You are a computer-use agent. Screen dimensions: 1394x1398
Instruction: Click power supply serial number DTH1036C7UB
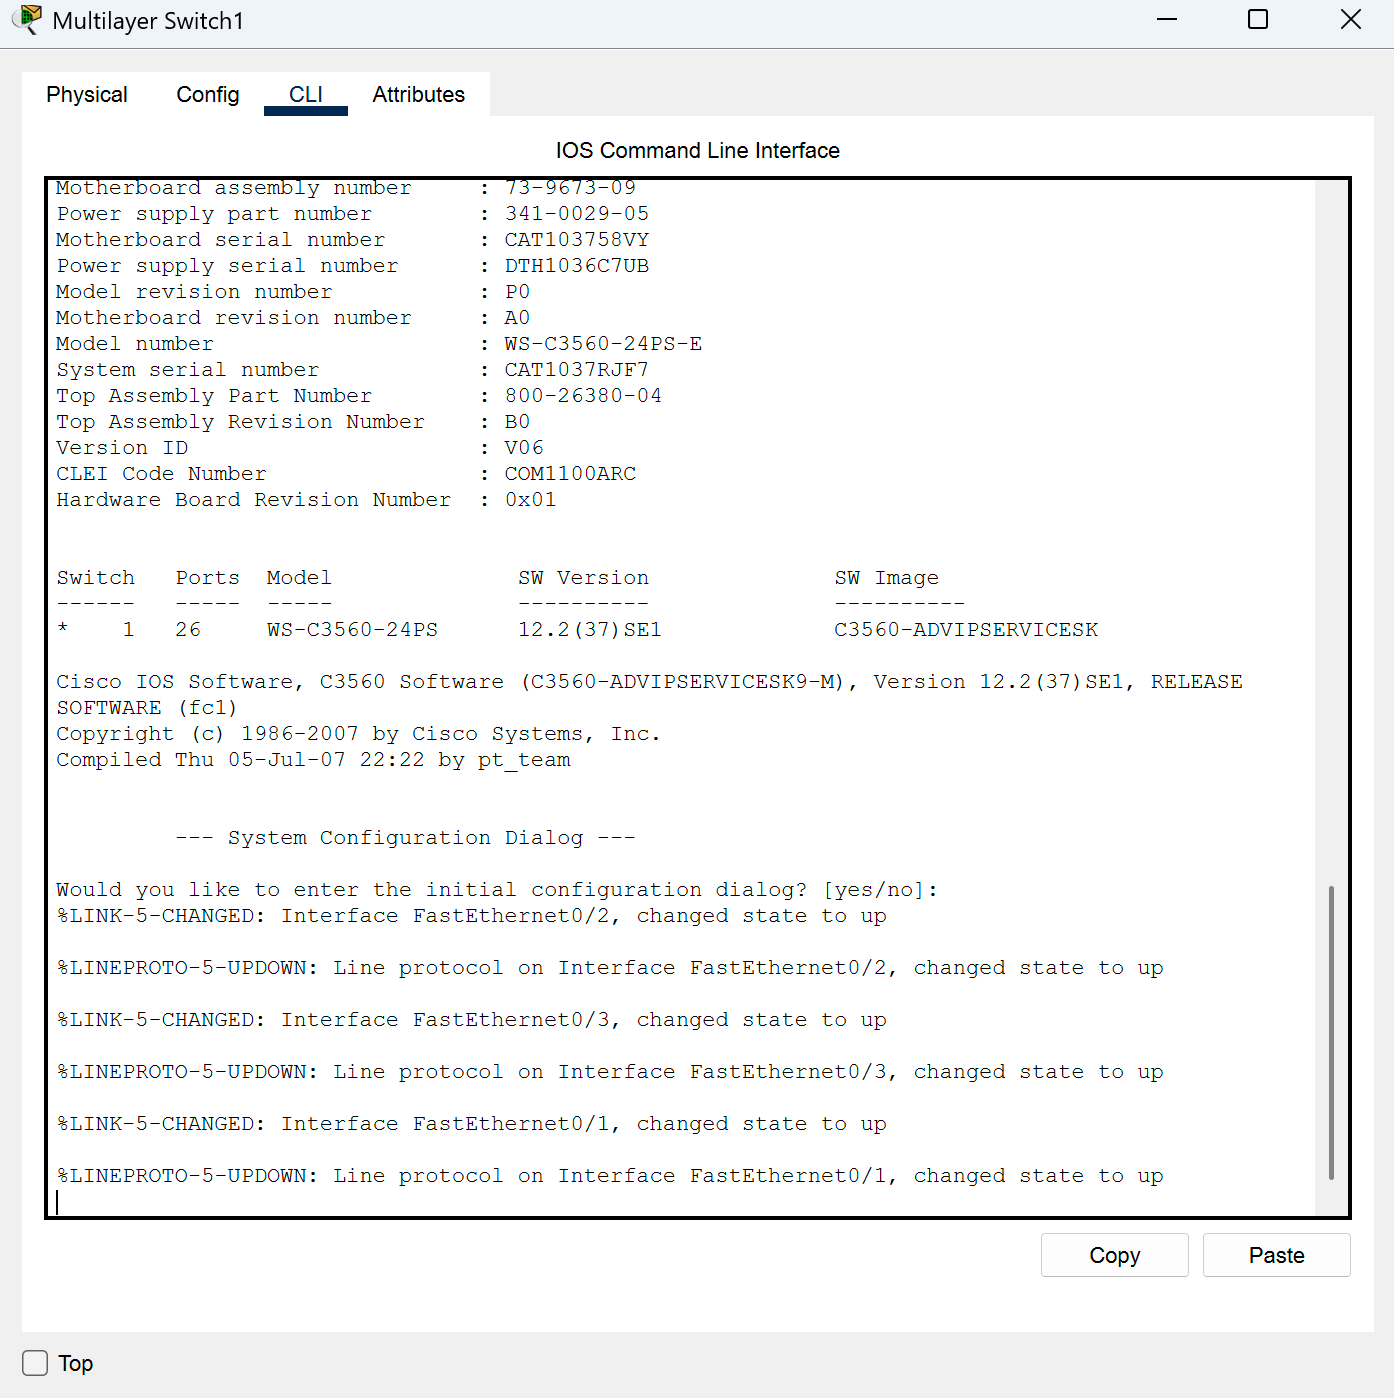pos(577,266)
